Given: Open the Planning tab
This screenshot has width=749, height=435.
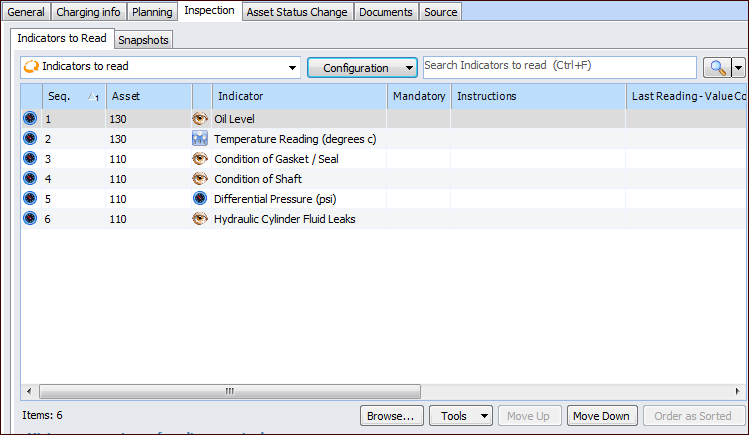Looking at the screenshot, I should click(x=152, y=12).
